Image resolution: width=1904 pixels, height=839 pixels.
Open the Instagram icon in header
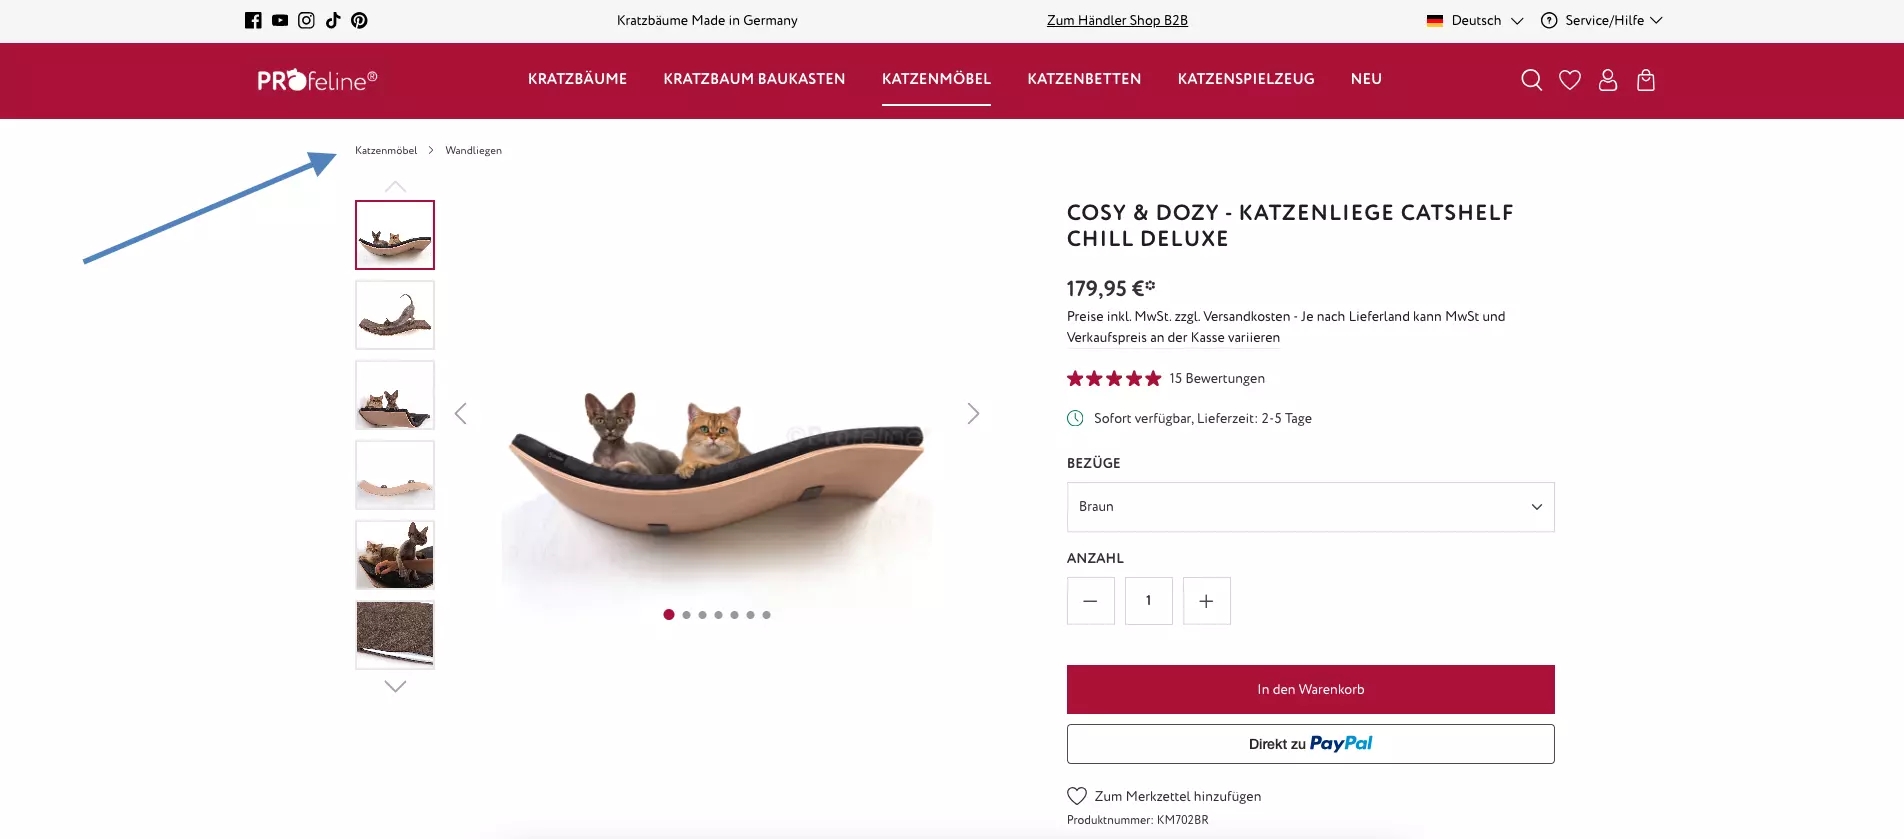point(306,20)
